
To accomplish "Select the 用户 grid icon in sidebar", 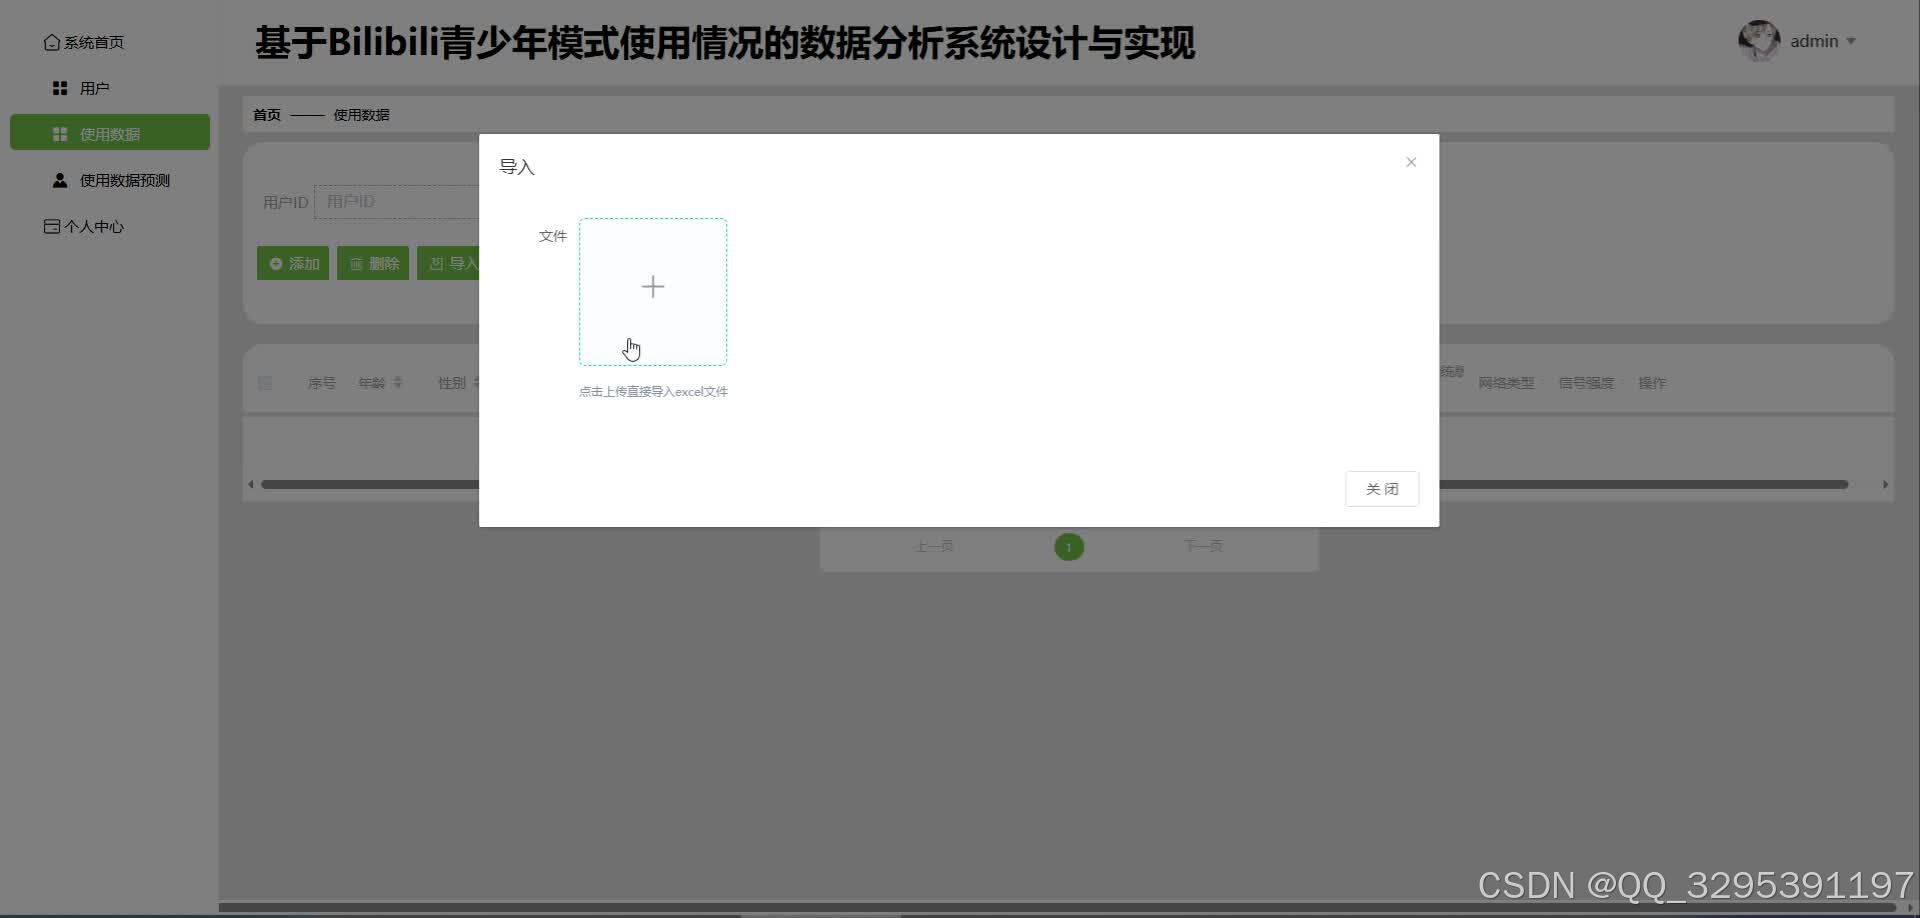I will click(x=59, y=87).
